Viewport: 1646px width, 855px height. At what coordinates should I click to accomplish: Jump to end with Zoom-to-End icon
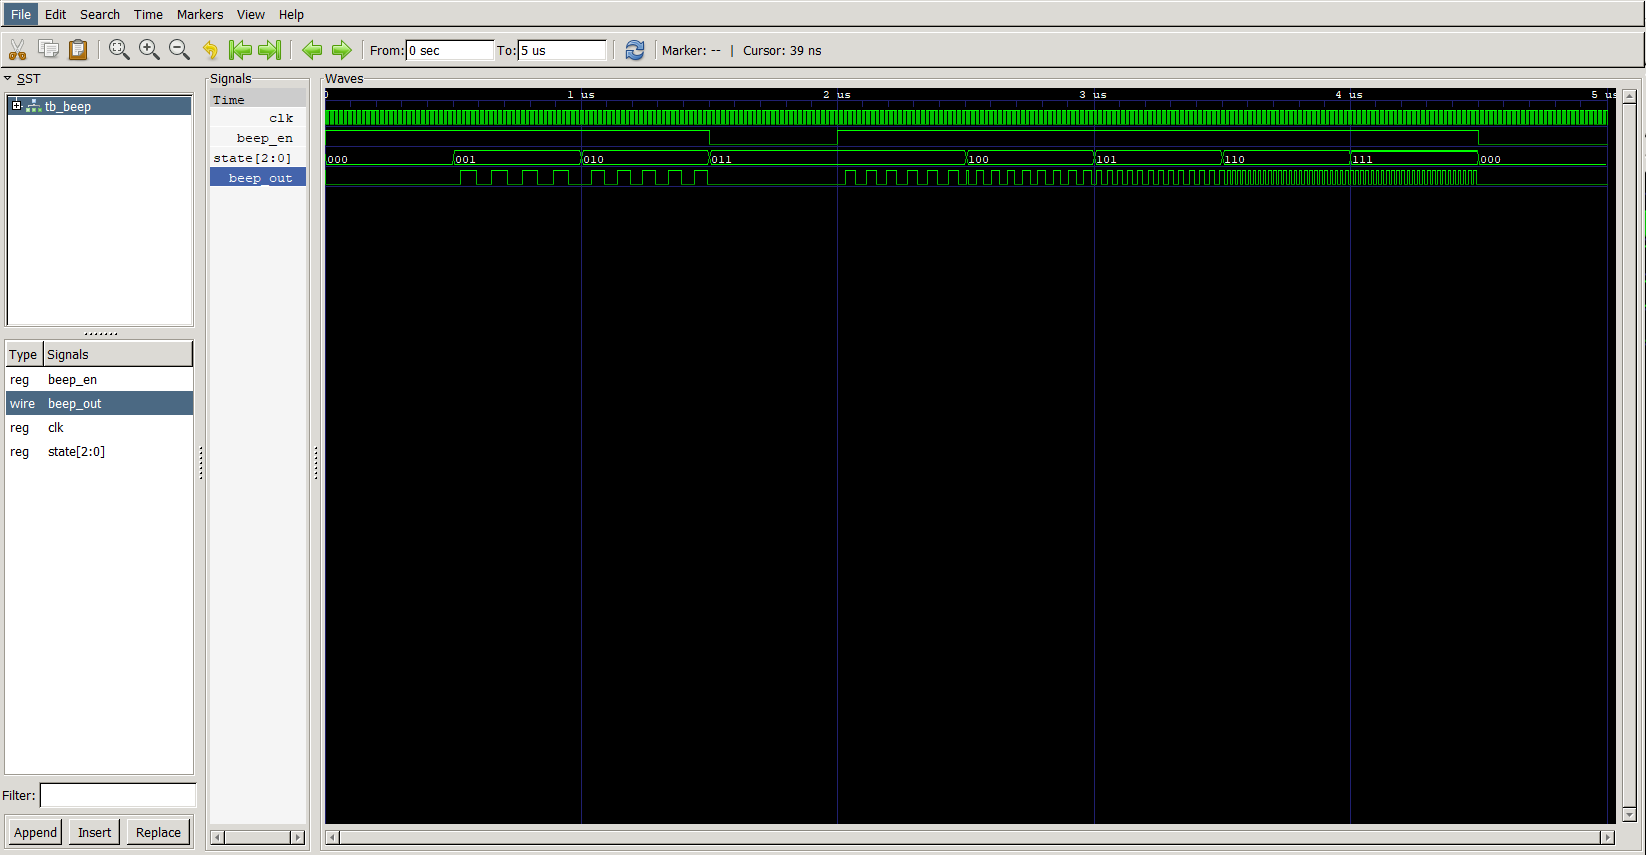[x=270, y=50]
